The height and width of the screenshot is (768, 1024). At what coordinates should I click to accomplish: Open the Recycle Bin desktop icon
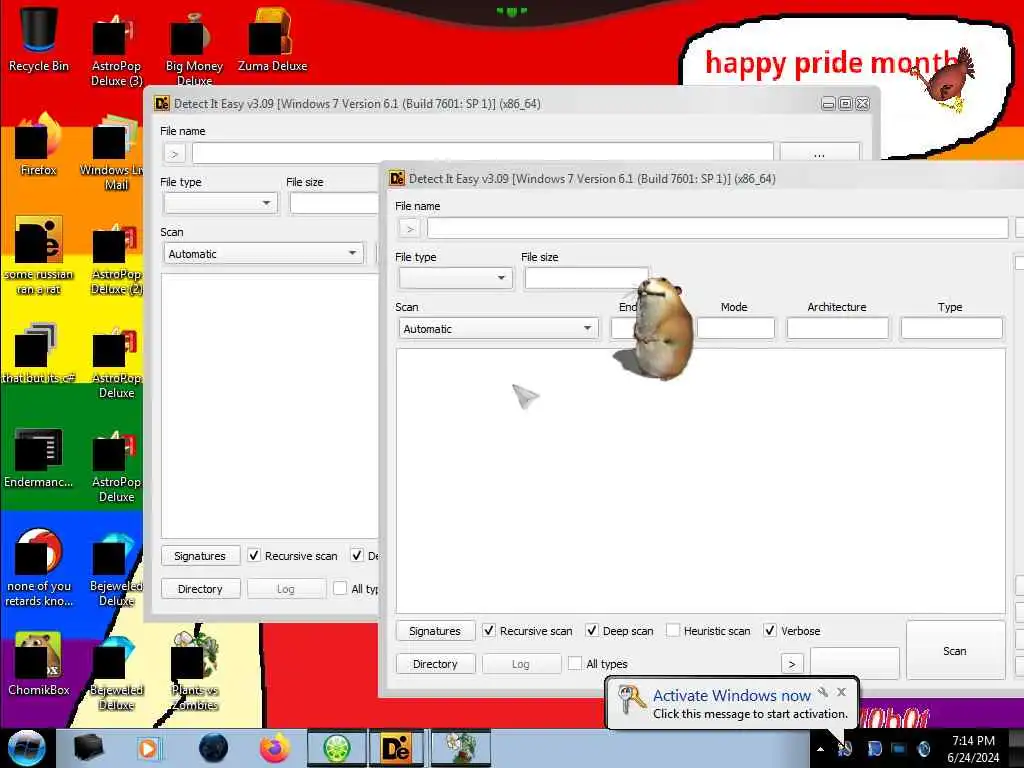(x=39, y=39)
